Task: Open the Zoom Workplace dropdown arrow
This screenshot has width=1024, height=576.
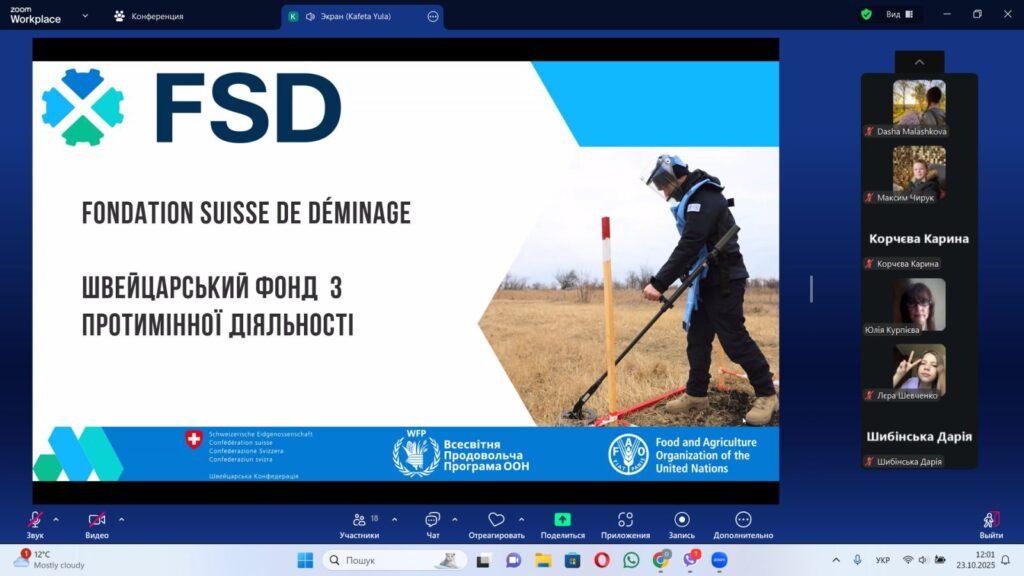Action: [84, 16]
